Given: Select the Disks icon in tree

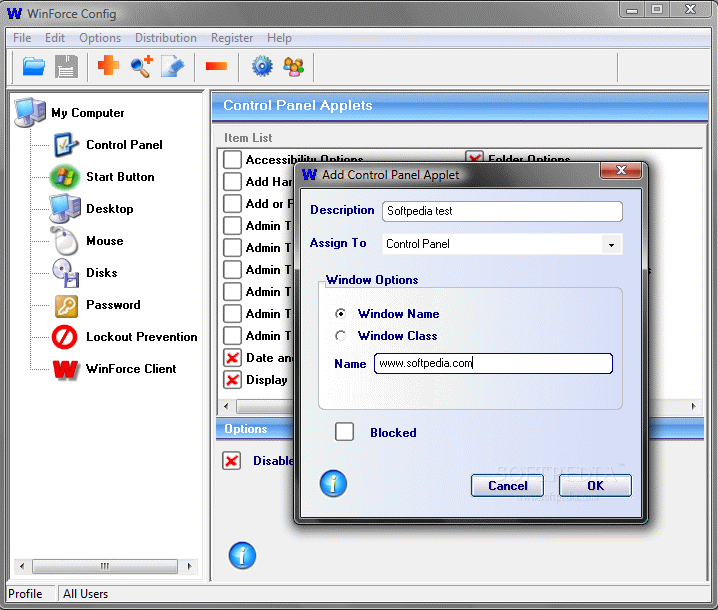Looking at the screenshot, I should pos(65,273).
